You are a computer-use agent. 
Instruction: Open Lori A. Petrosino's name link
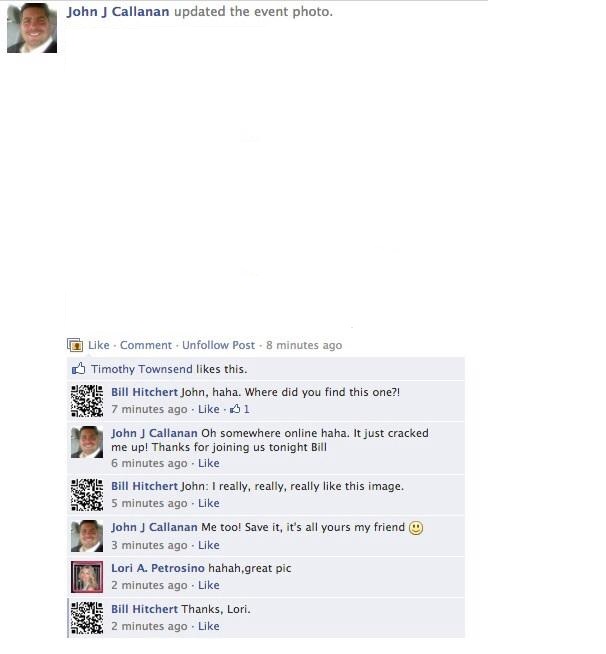[x=158, y=568]
